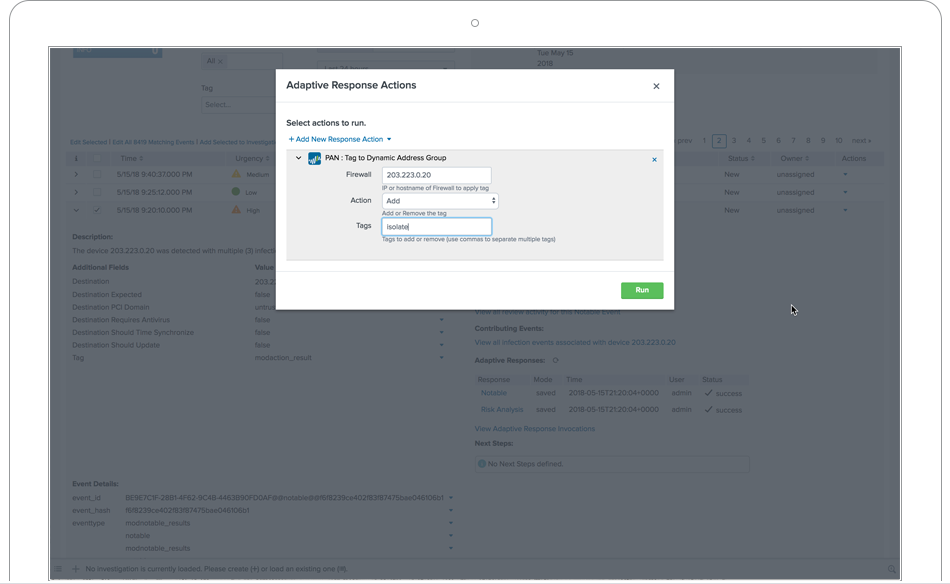Viewport: 950px width, 584px height.
Task: Click Edit All 8419 Matching Events
Action: (x=153, y=142)
